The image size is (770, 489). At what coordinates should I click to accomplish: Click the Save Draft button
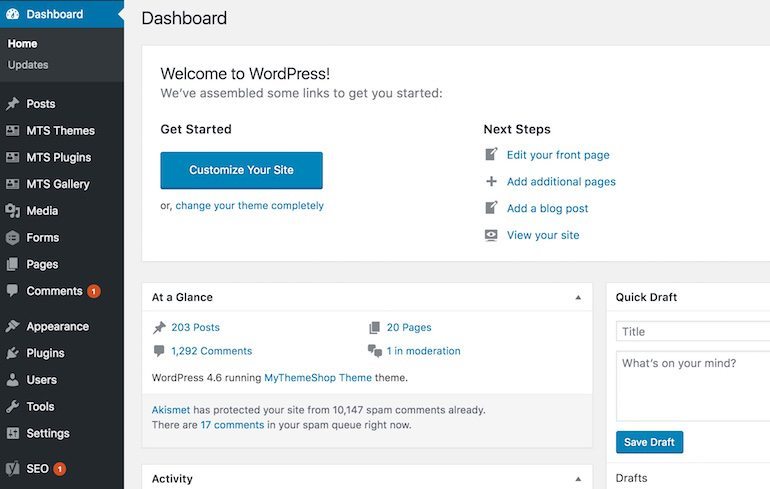(x=649, y=442)
